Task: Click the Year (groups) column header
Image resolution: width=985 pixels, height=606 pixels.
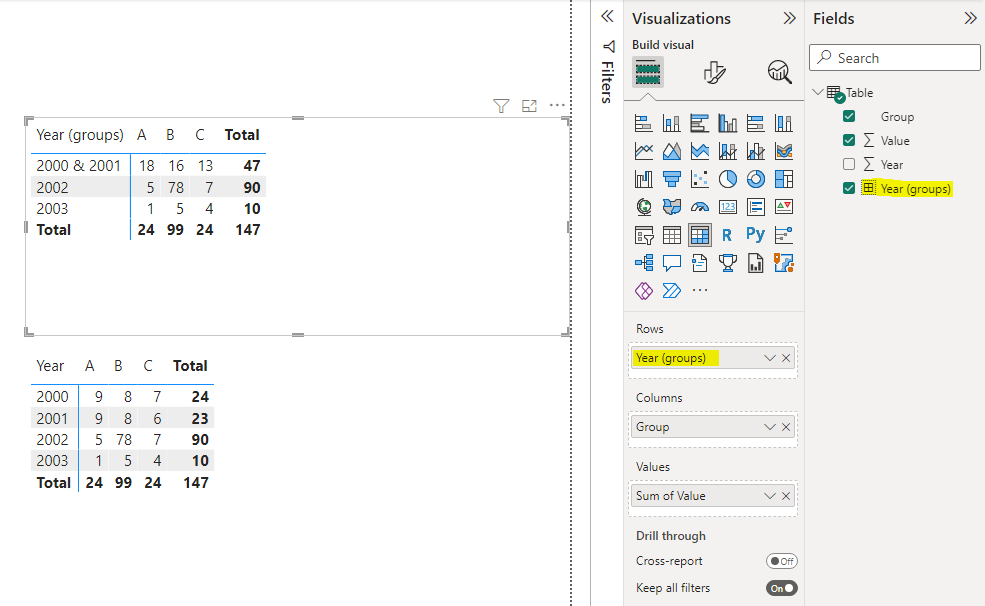Action: click(x=80, y=135)
